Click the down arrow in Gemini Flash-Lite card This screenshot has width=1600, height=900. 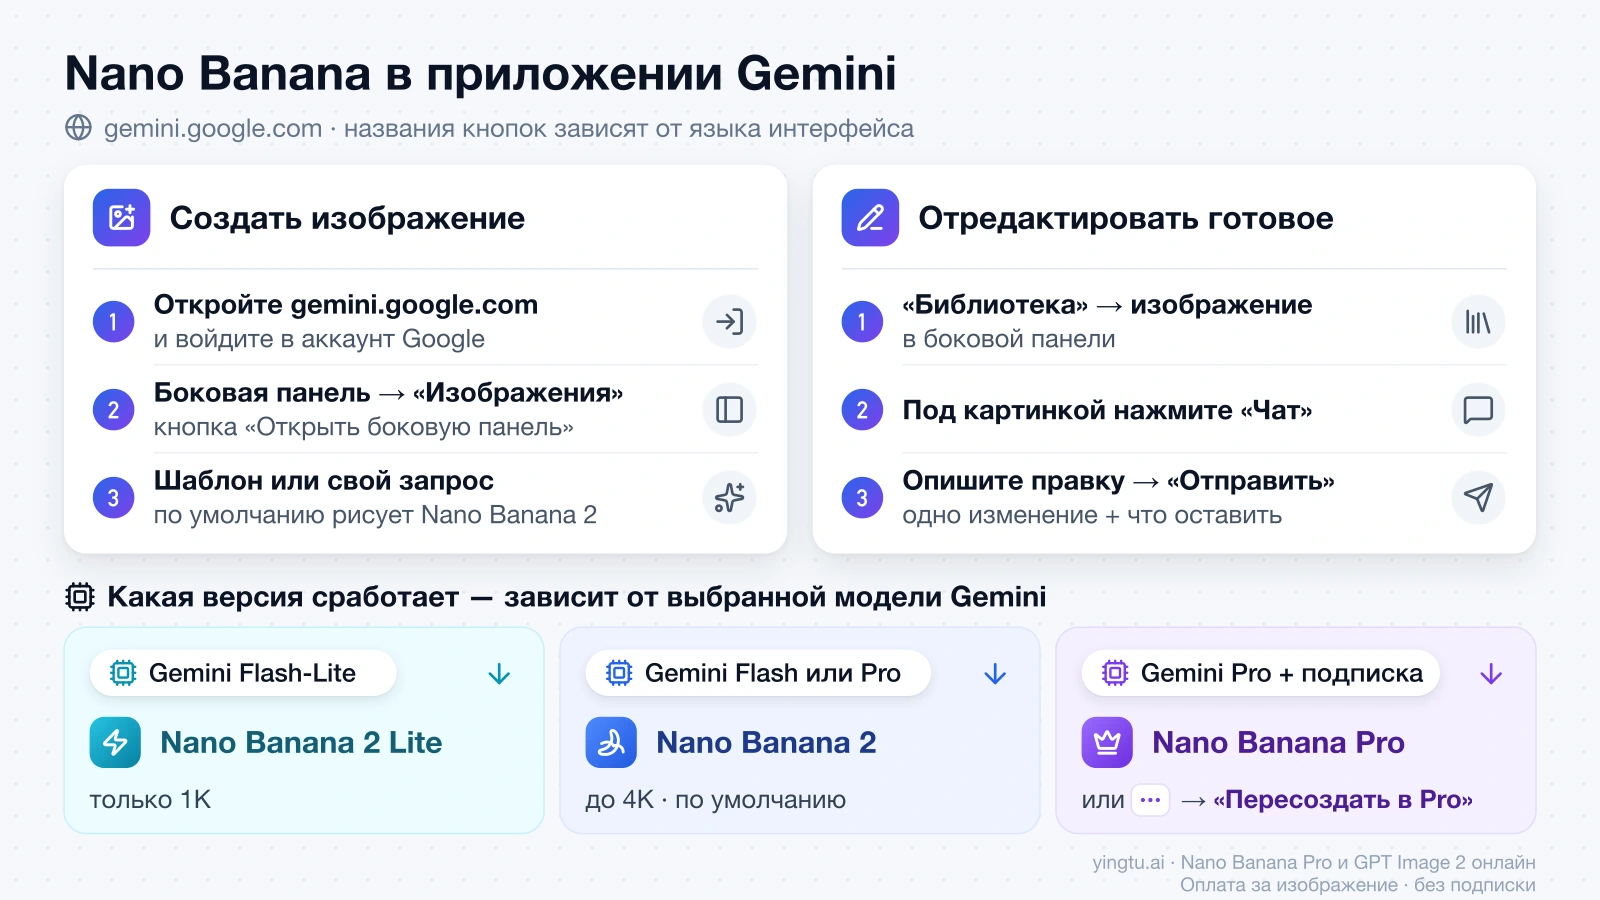pos(499,674)
